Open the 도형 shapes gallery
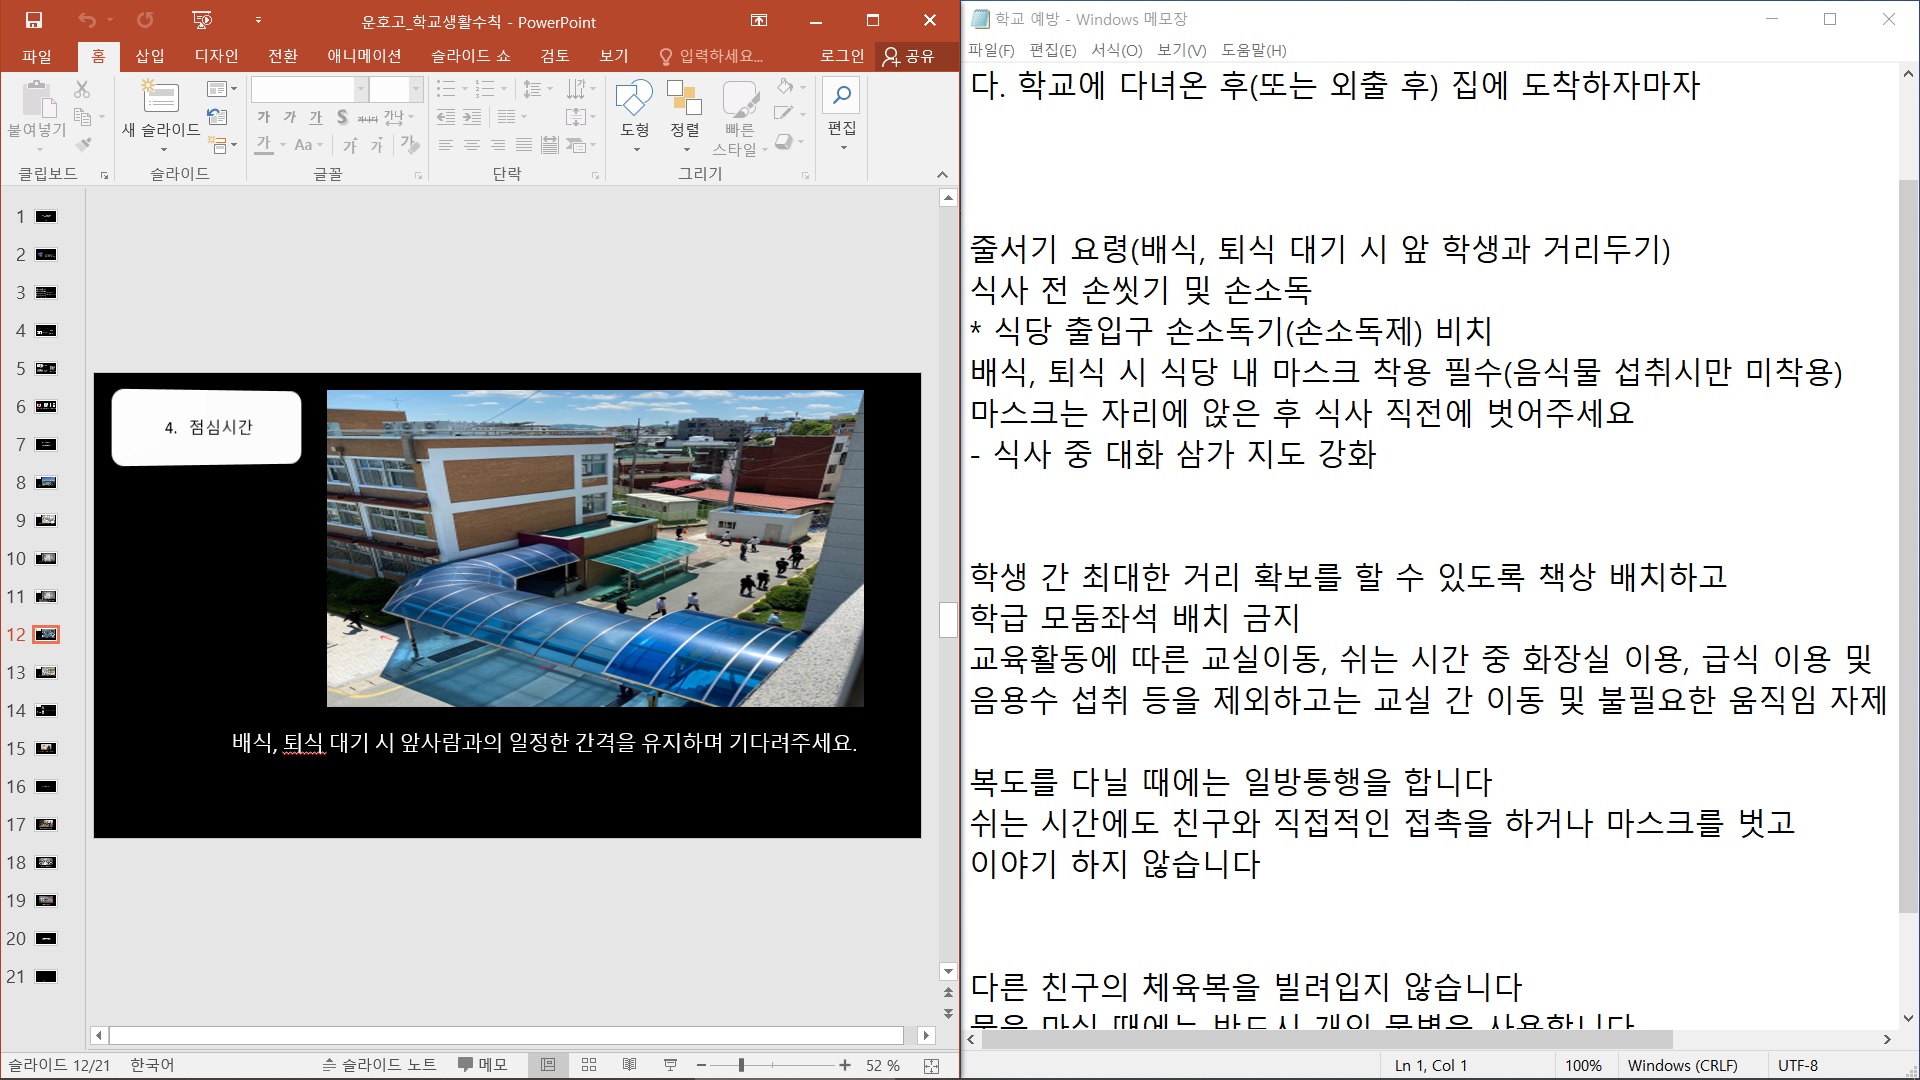 point(635,115)
